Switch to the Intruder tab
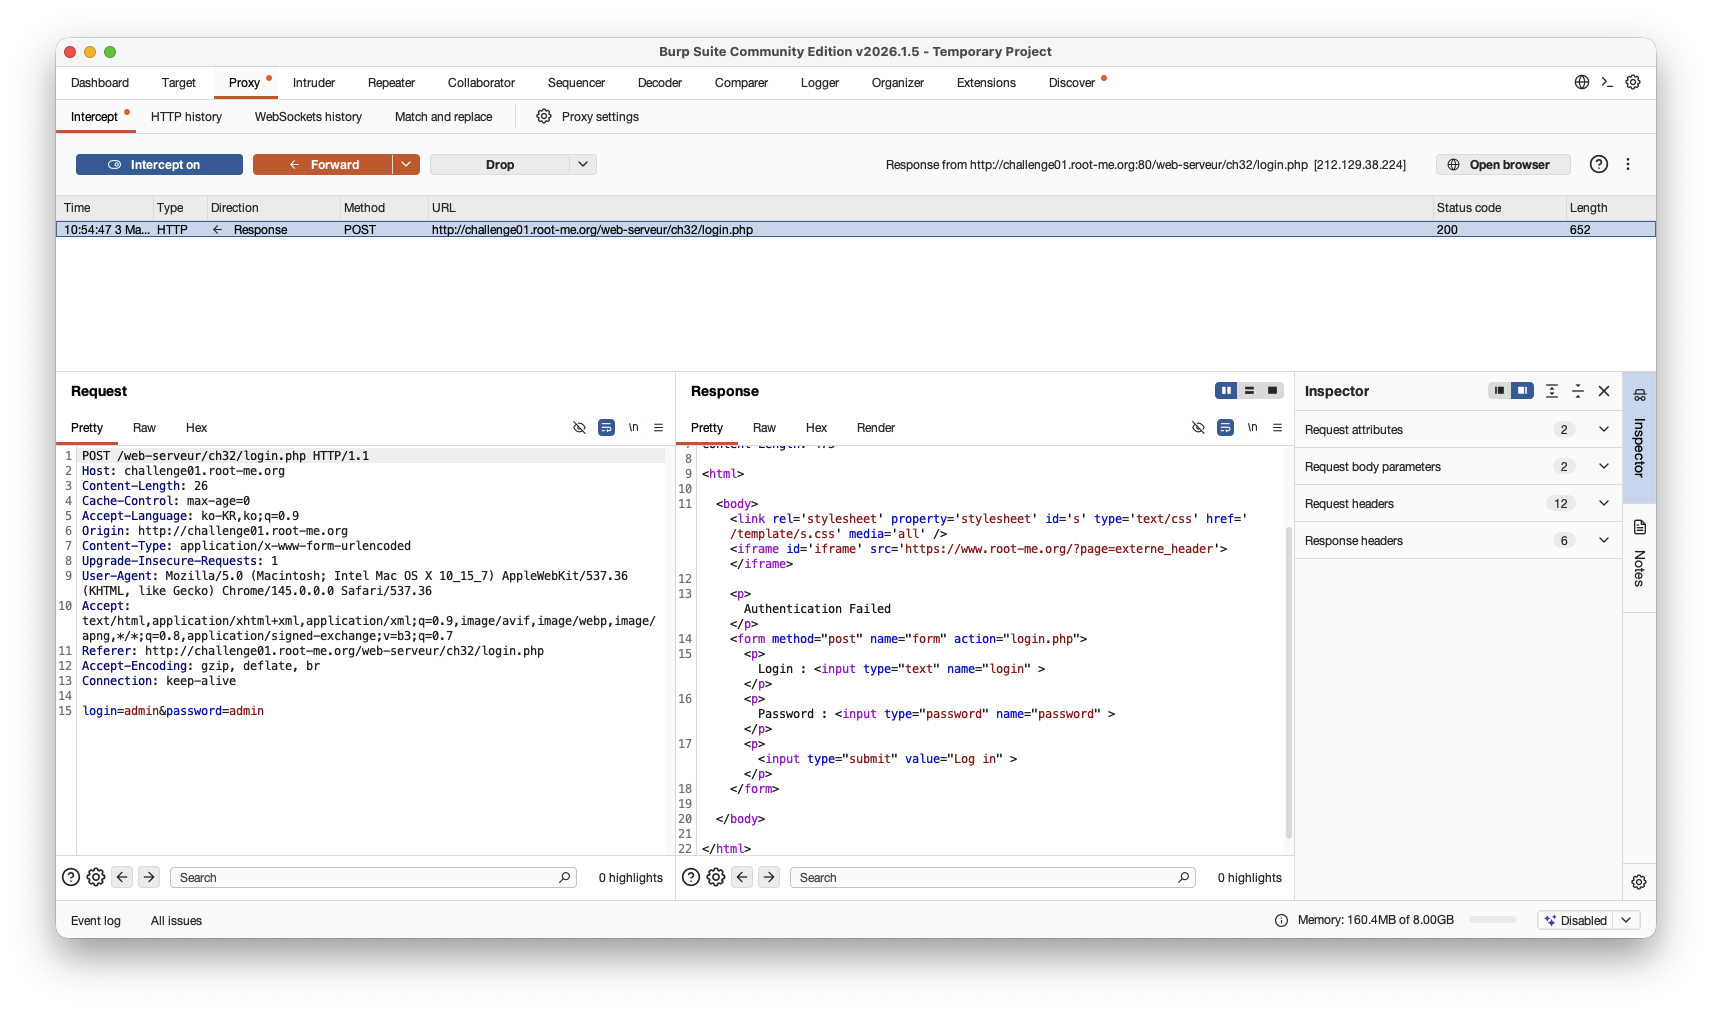The width and height of the screenshot is (1712, 1012). (x=314, y=83)
